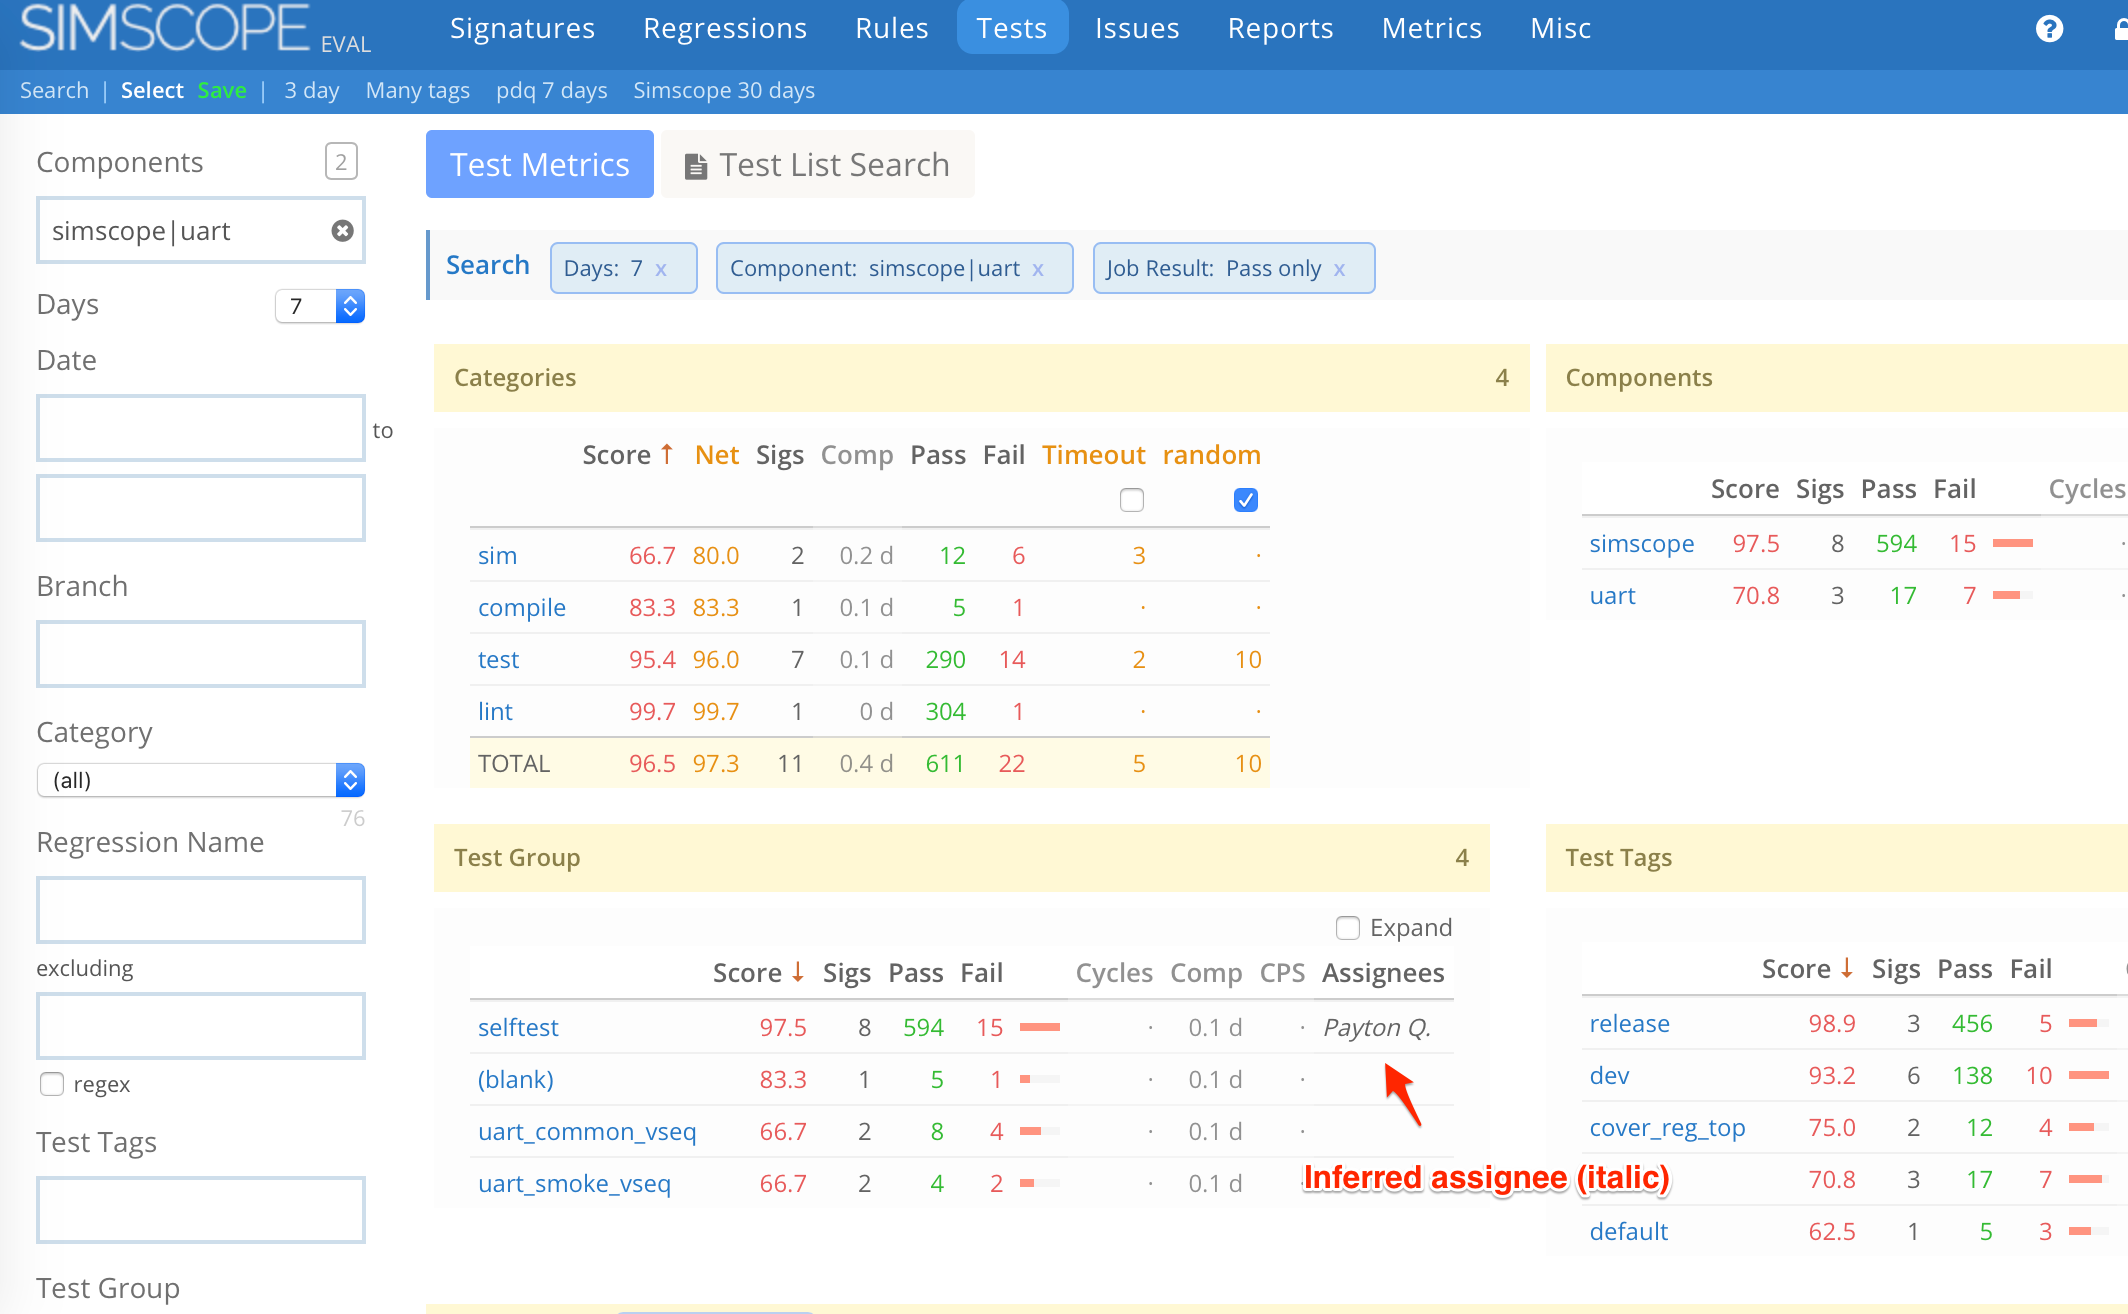The width and height of the screenshot is (2128, 1314).
Task: Click the Test Tags input field
Action: point(201,1210)
